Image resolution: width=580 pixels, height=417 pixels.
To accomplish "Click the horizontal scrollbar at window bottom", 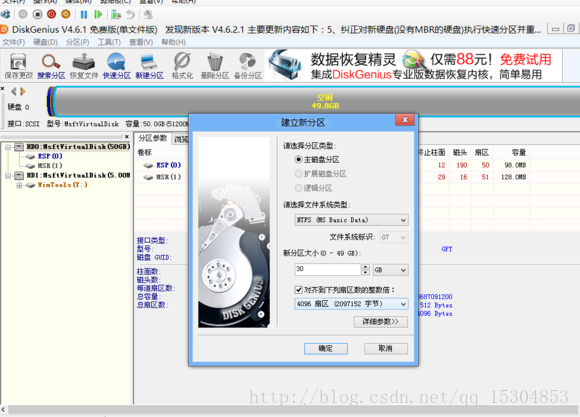I will (292, 409).
